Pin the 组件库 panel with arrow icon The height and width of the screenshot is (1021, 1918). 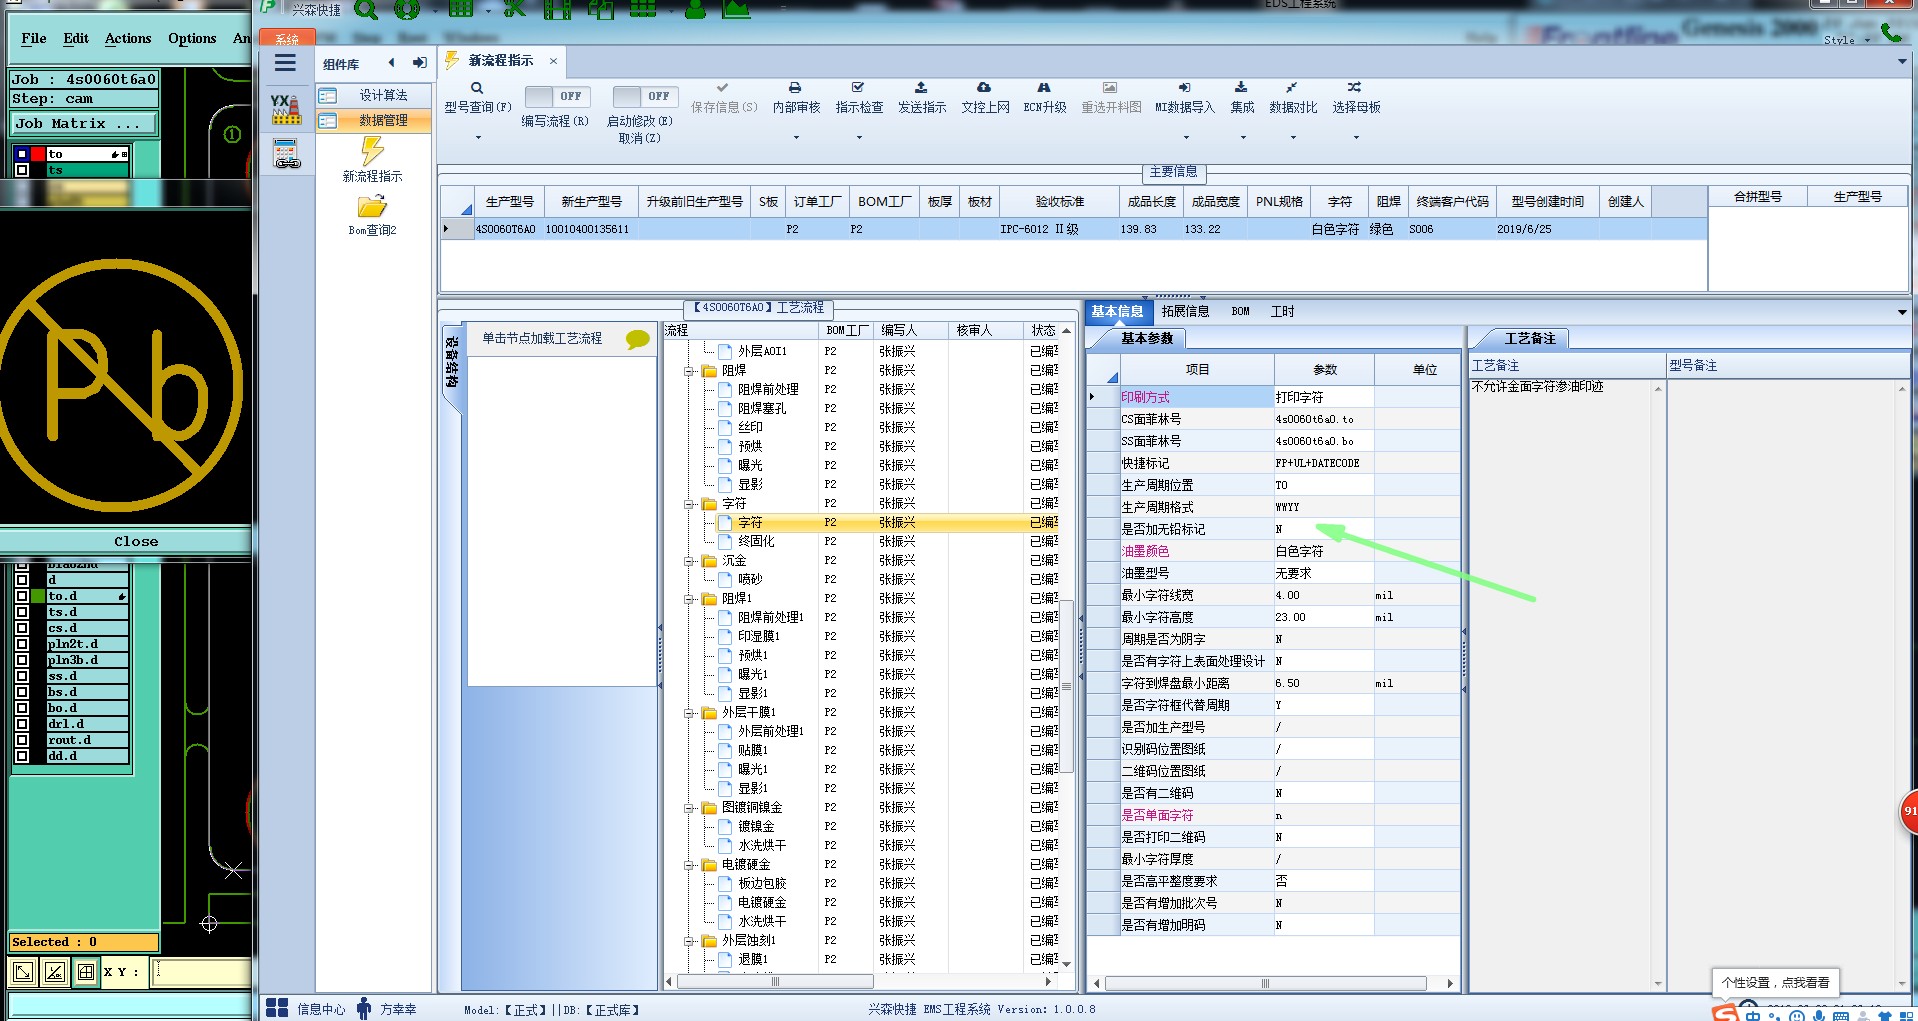point(420,63)
